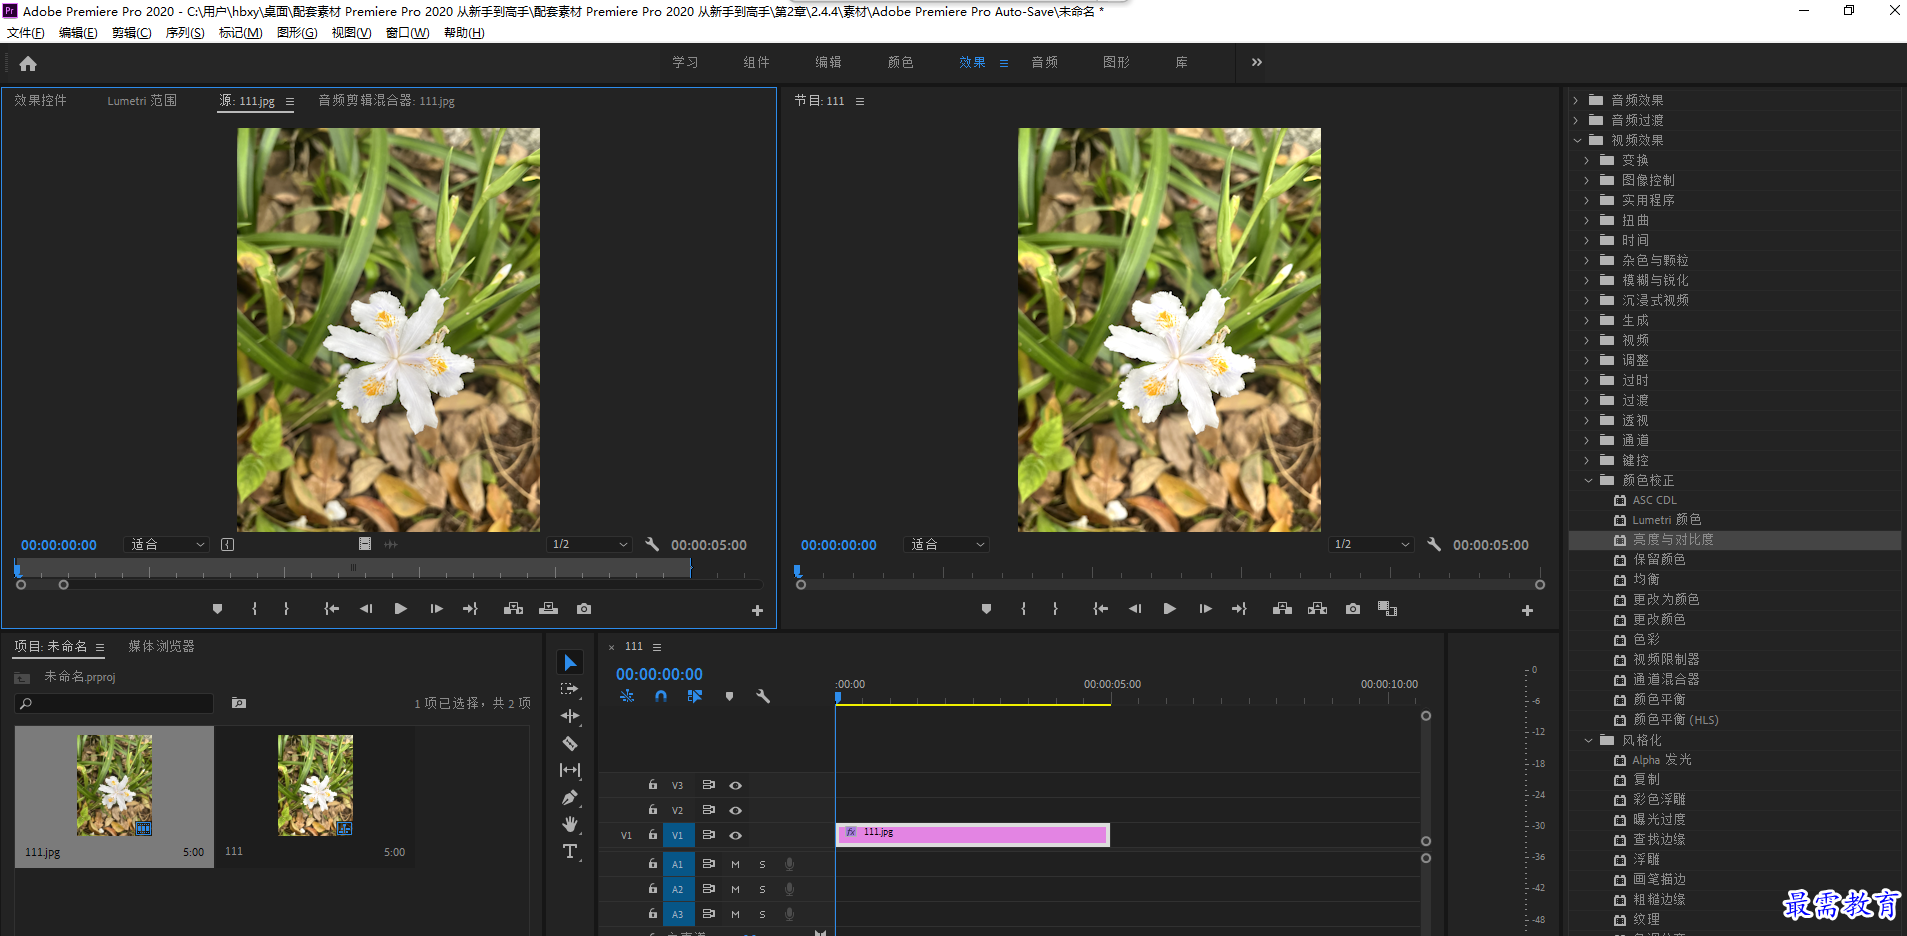This screenshot has height=936, width=1907.
Task: Open the 文件(F) menu
Action: (26, 33)
